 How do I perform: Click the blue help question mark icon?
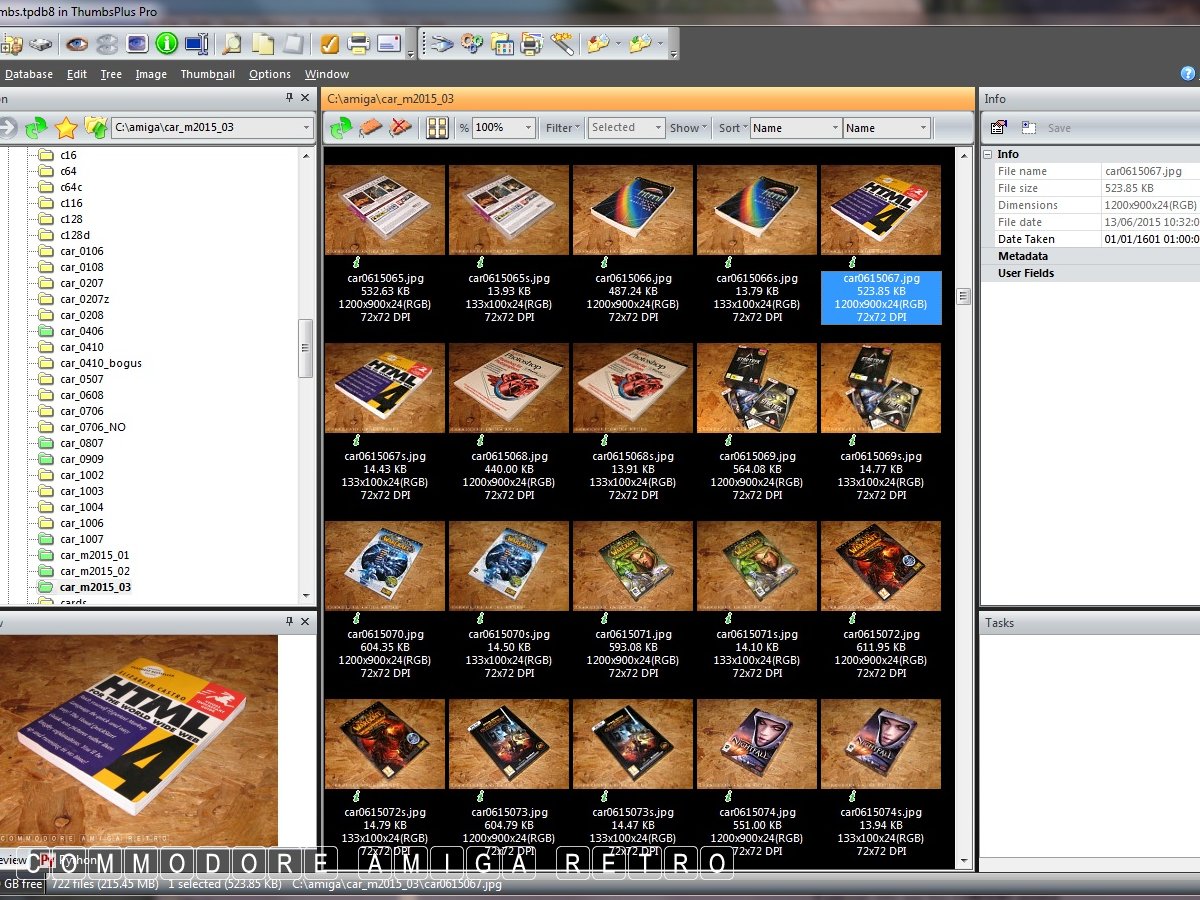(x=1188, y=73)
